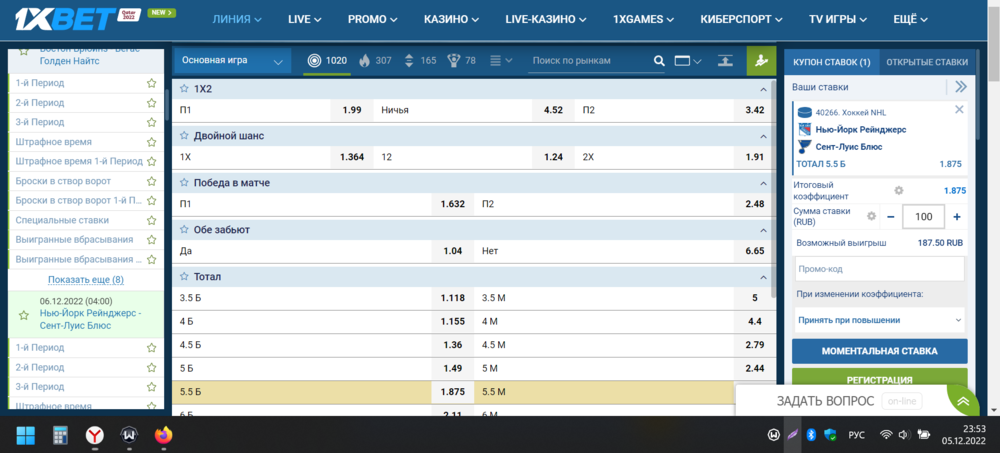This screenshot has height=453, width=1000.
Task: Open the ЛИНИЯ menu
Action: coord(237,19)
